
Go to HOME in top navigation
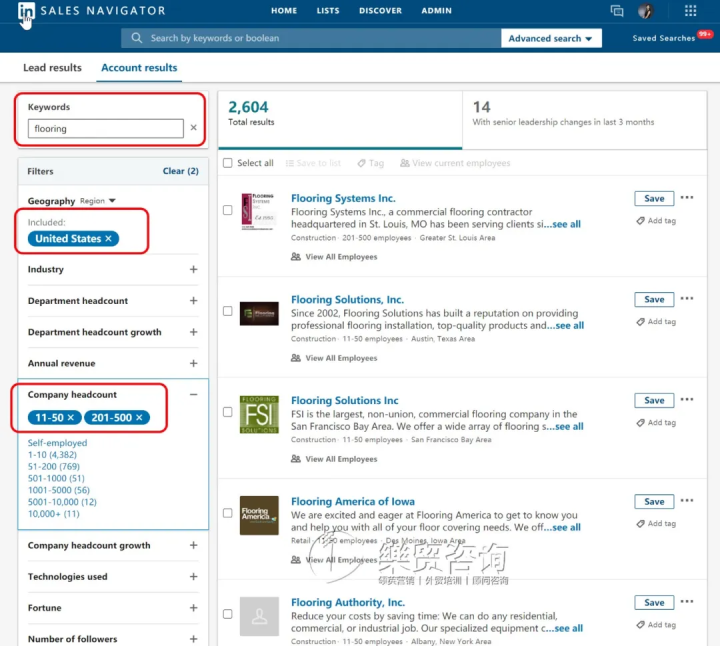pyautogui.click(x=284, y=11)
